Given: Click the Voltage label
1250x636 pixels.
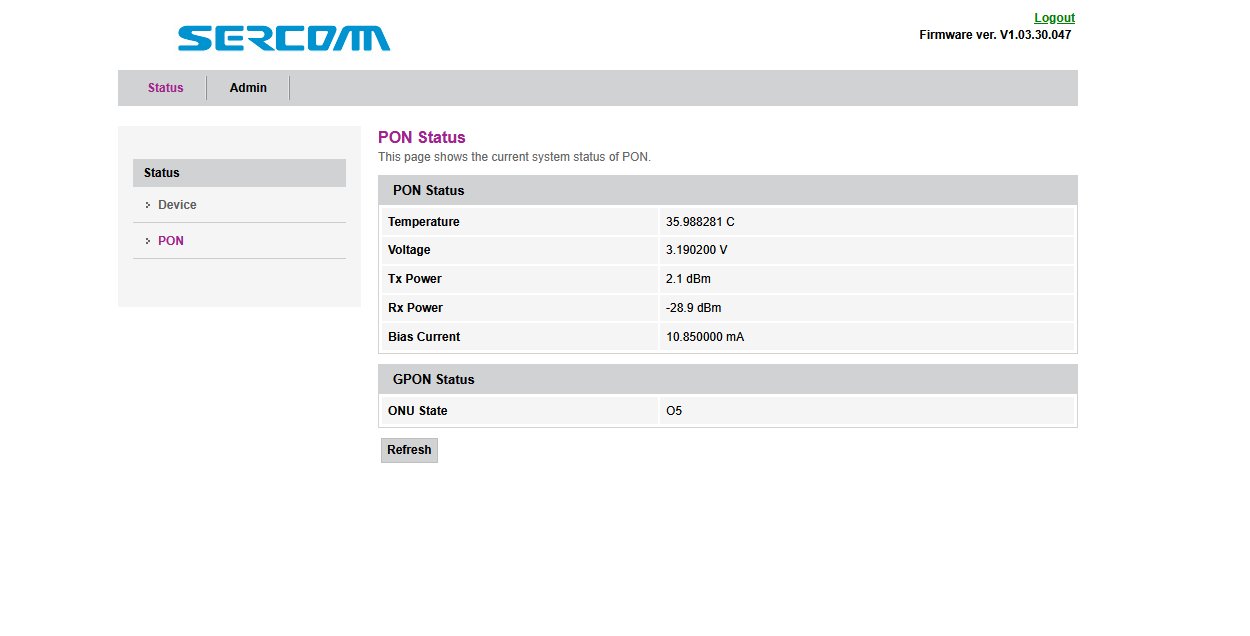Looking at the screenshot, I should point(409,250).
